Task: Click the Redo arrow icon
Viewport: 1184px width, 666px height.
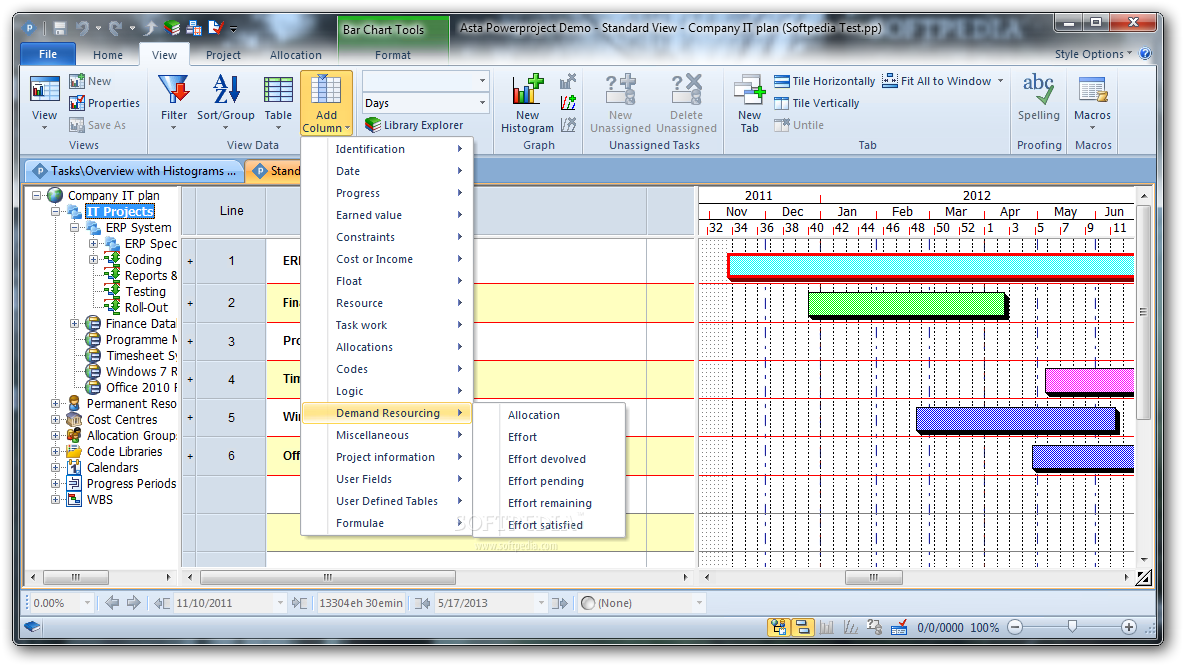Action: click(116, 29)
